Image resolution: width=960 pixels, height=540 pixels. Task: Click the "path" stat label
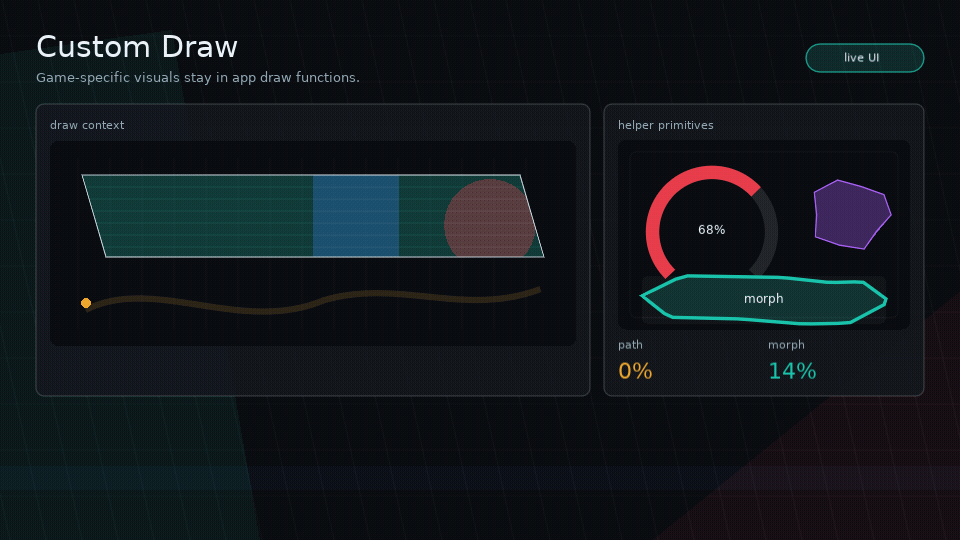pos(630,345)
